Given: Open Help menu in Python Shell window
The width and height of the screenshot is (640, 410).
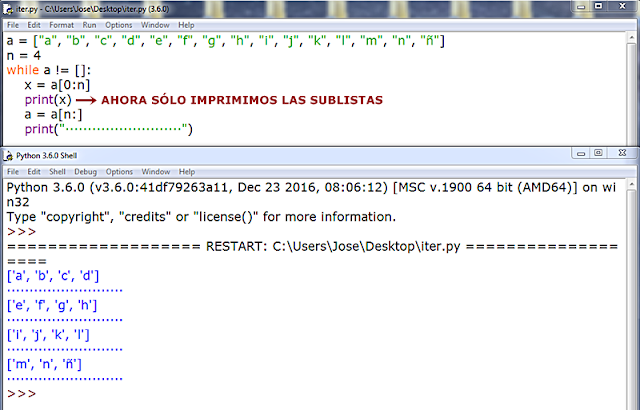Looking at the screenshot, I should tap(187, 171).
